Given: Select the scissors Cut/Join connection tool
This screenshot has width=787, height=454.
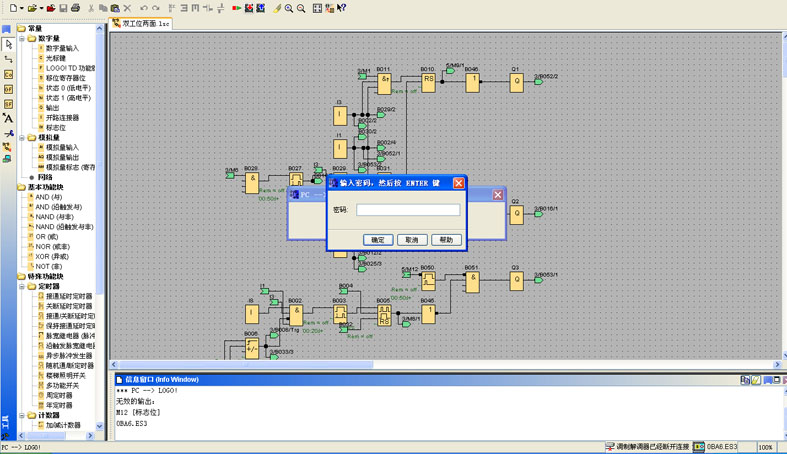Looking at the screenshot, I should [8, 133].
